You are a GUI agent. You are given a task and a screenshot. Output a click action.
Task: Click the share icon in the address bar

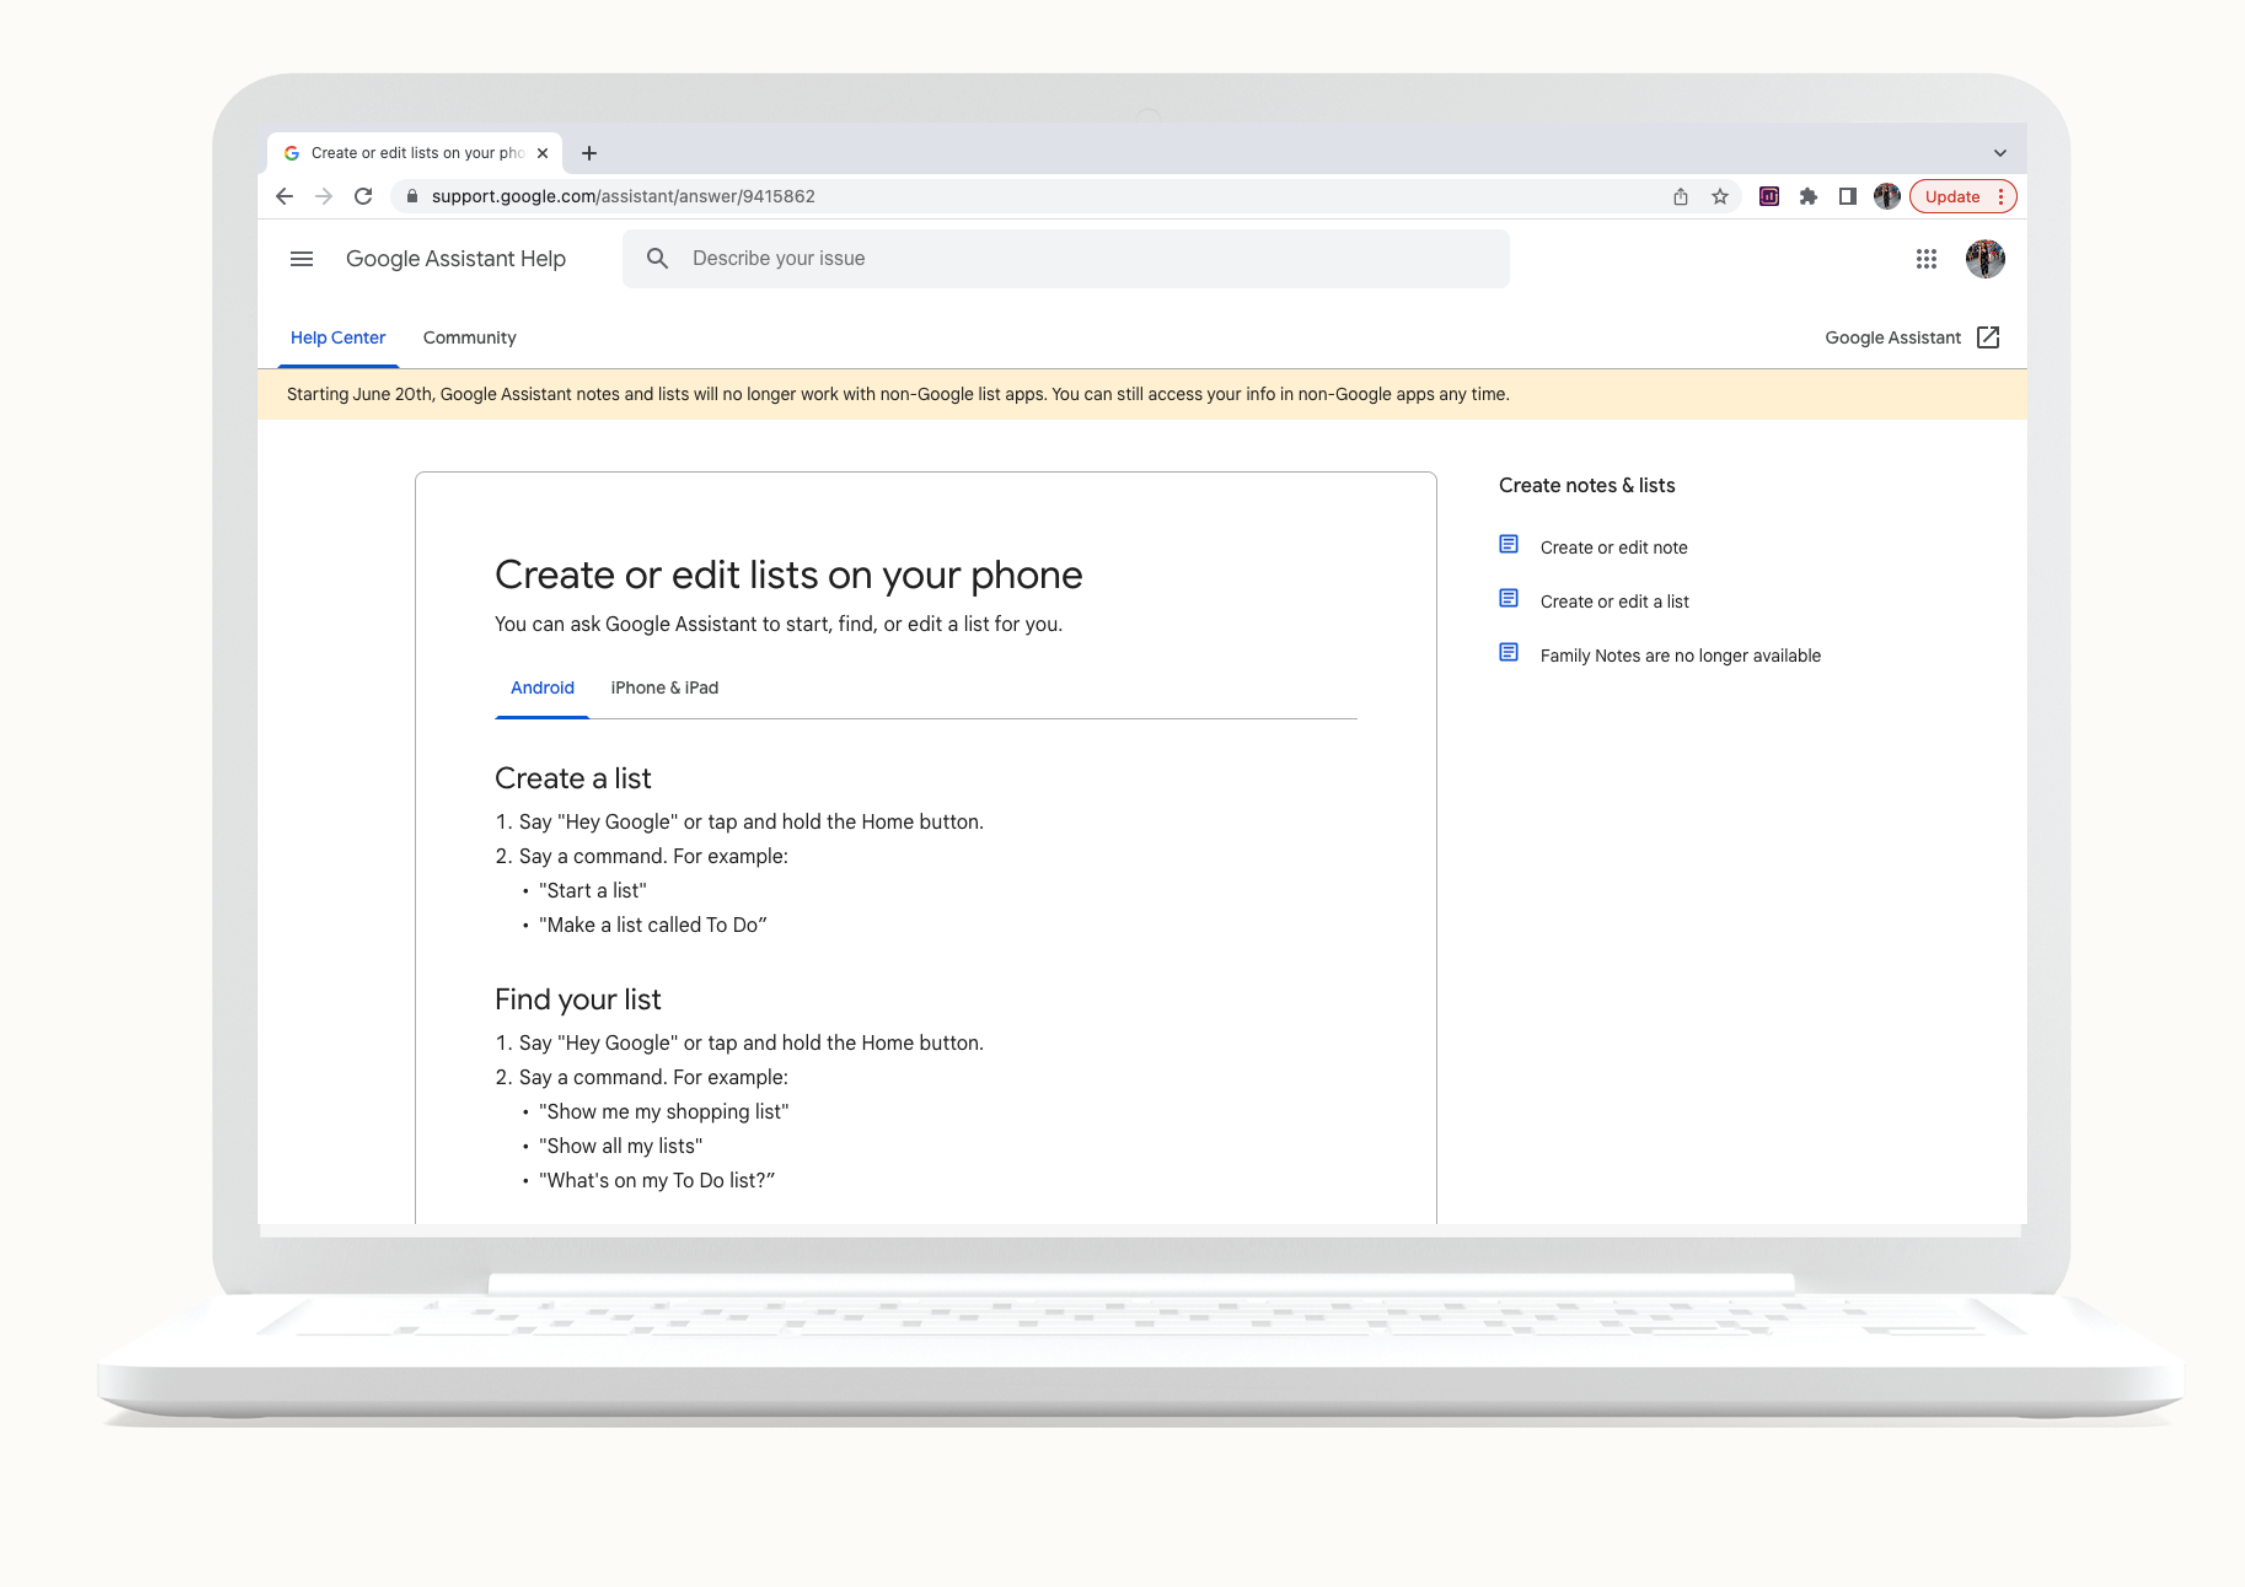point(1680,196)
